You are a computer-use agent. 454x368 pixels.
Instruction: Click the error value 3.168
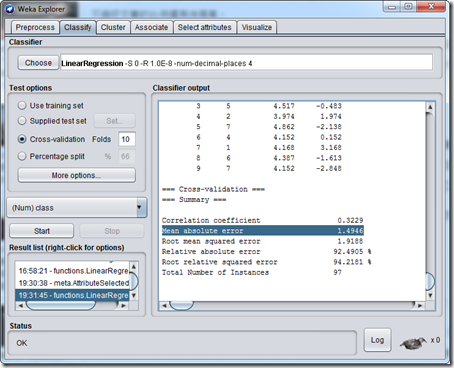point(331,148)
